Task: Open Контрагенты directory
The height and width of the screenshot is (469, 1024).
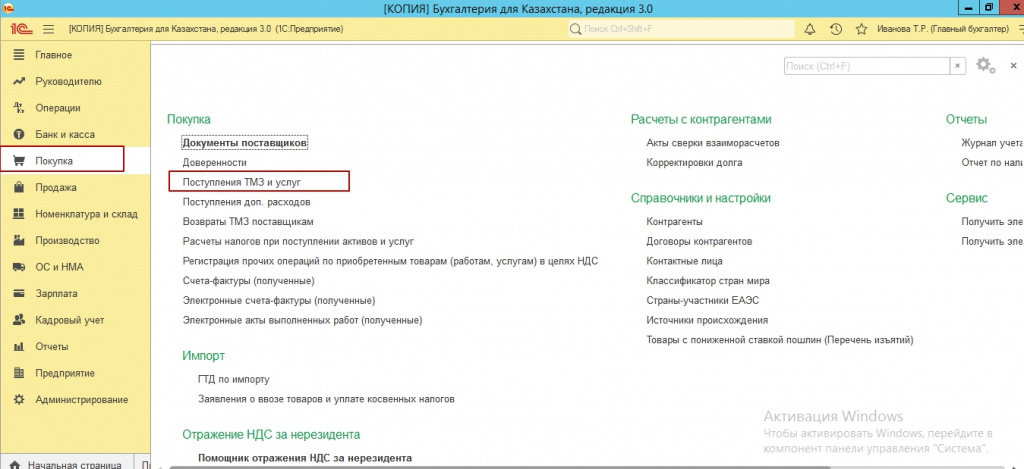Action: 674,221
